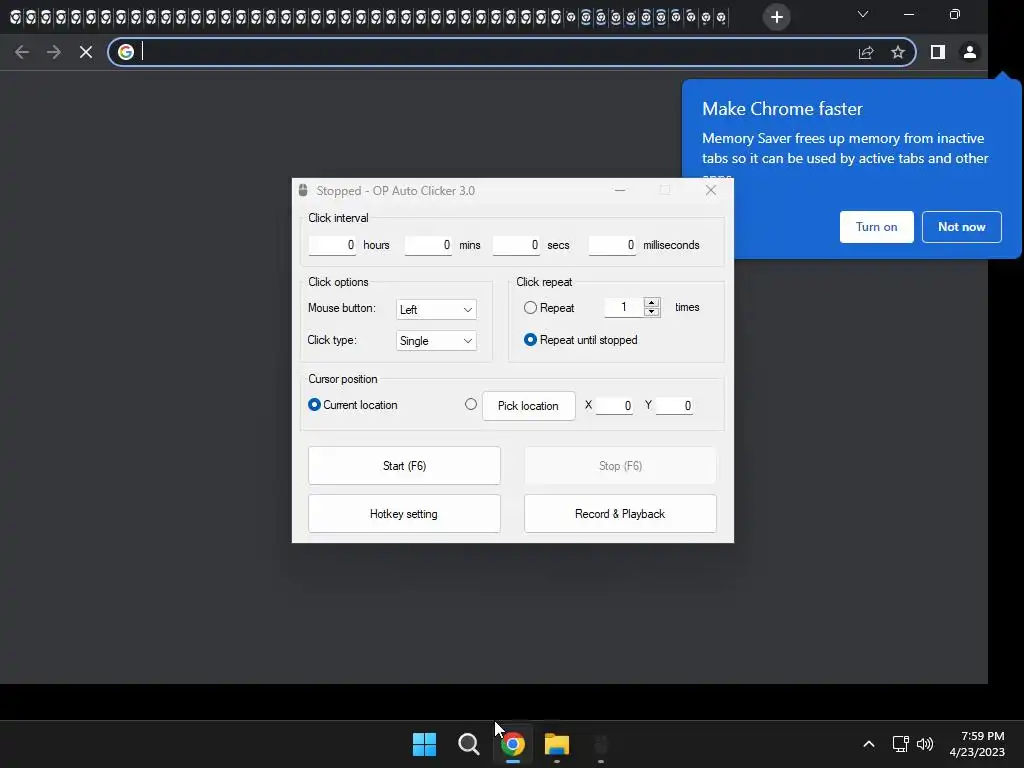
Task: Click the Google icon in address bar
Action: click(126, 52)
